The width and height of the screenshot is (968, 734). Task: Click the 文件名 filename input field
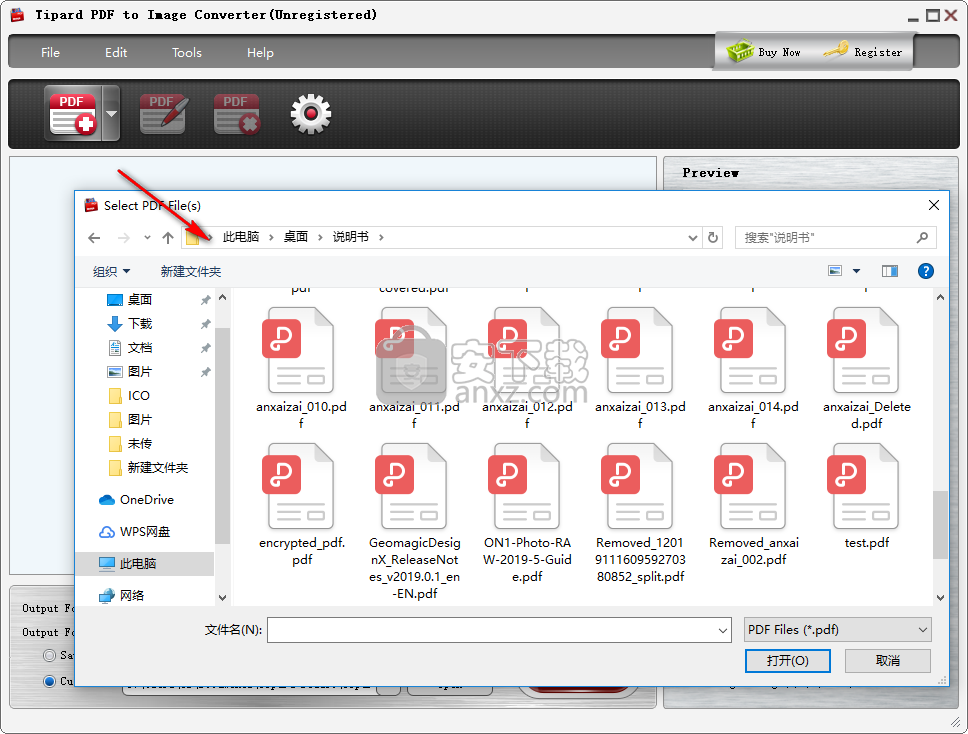tap(492, 630)
